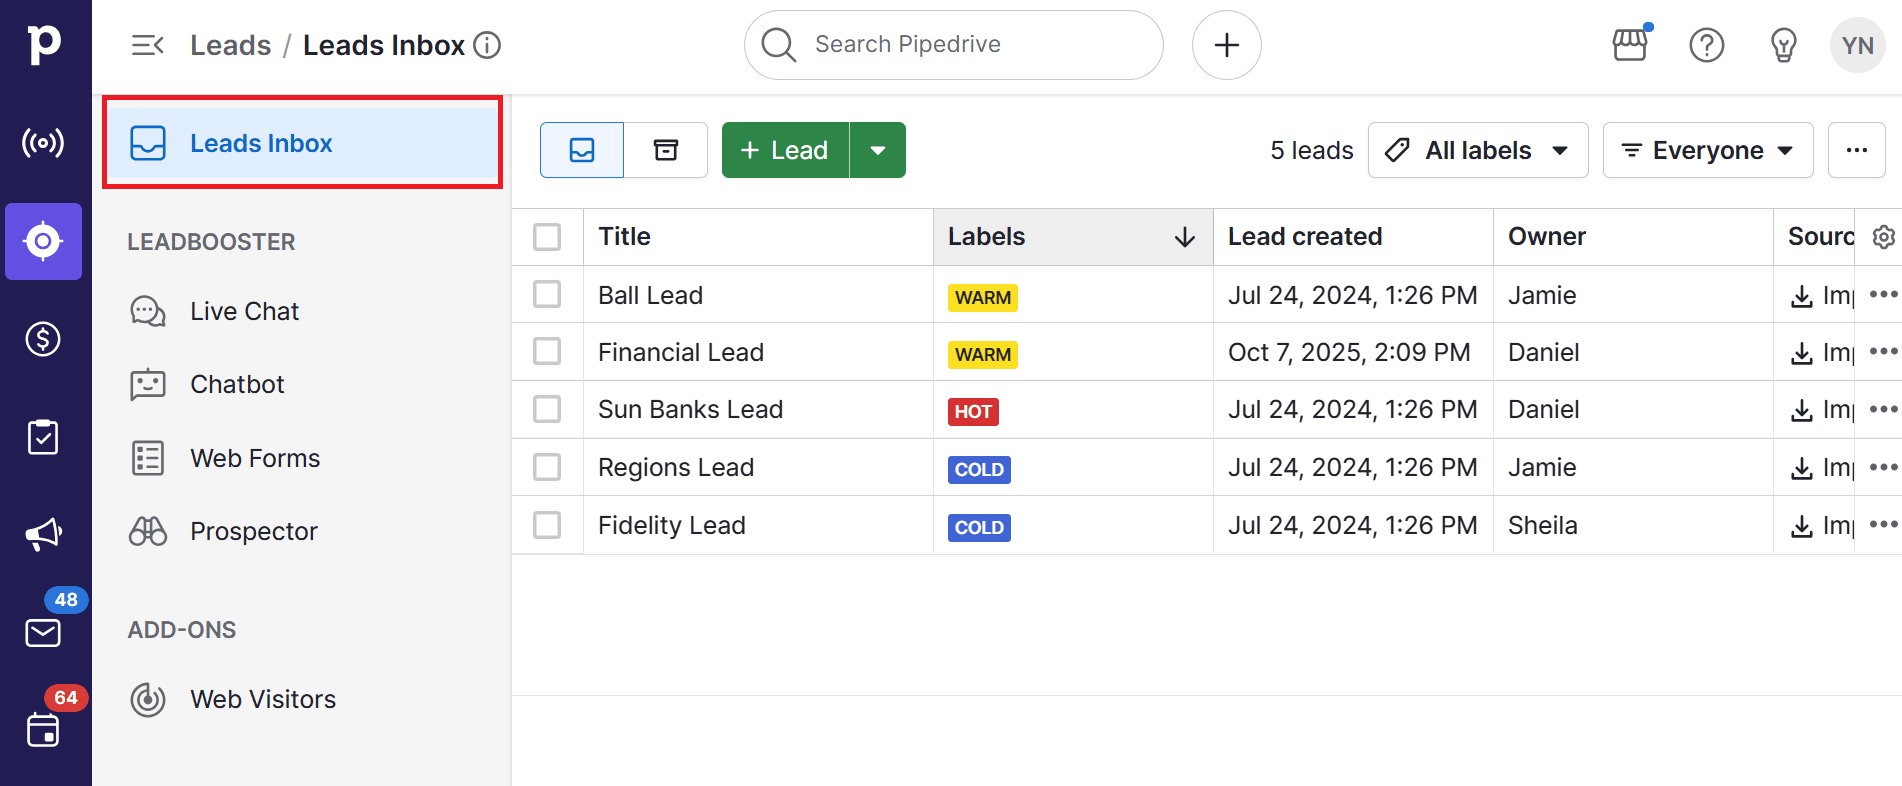The width and height of the screenshot is (1902, 786).
Task: Open row actions dots for Sun Banks Lead
Action: click(1884, 409)
